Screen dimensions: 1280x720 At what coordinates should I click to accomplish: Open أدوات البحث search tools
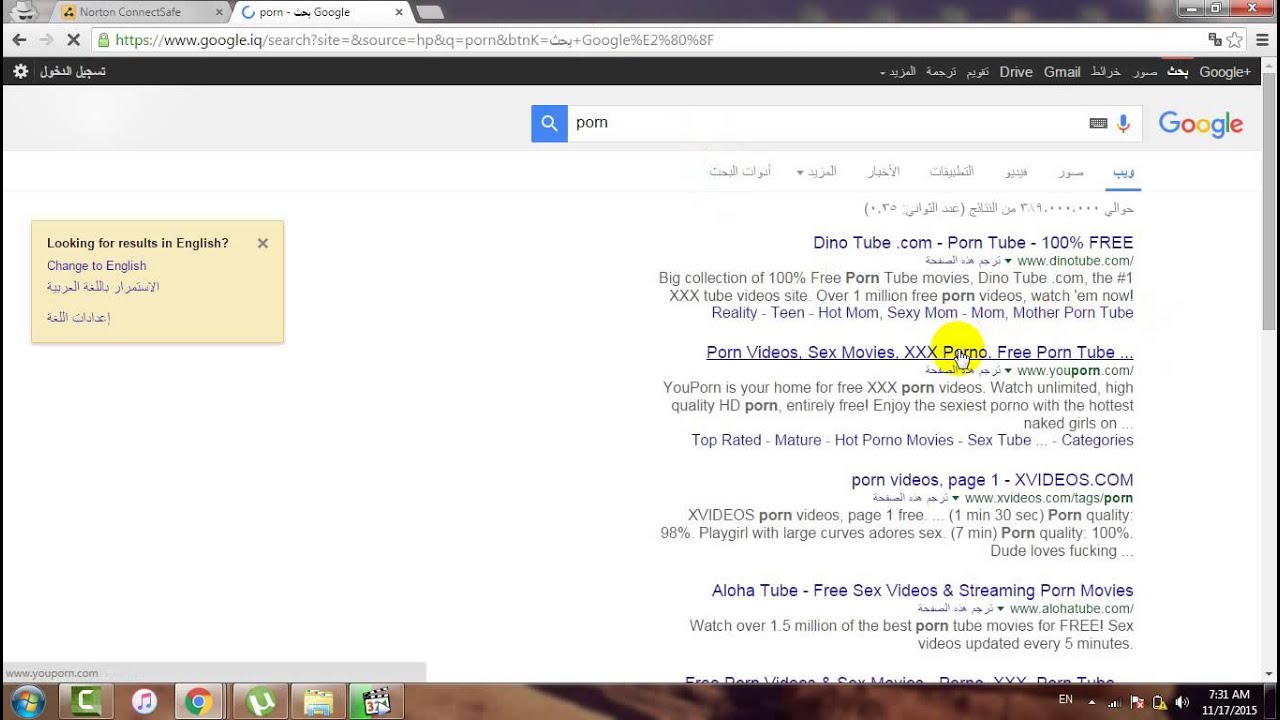(x=740, y=172)
